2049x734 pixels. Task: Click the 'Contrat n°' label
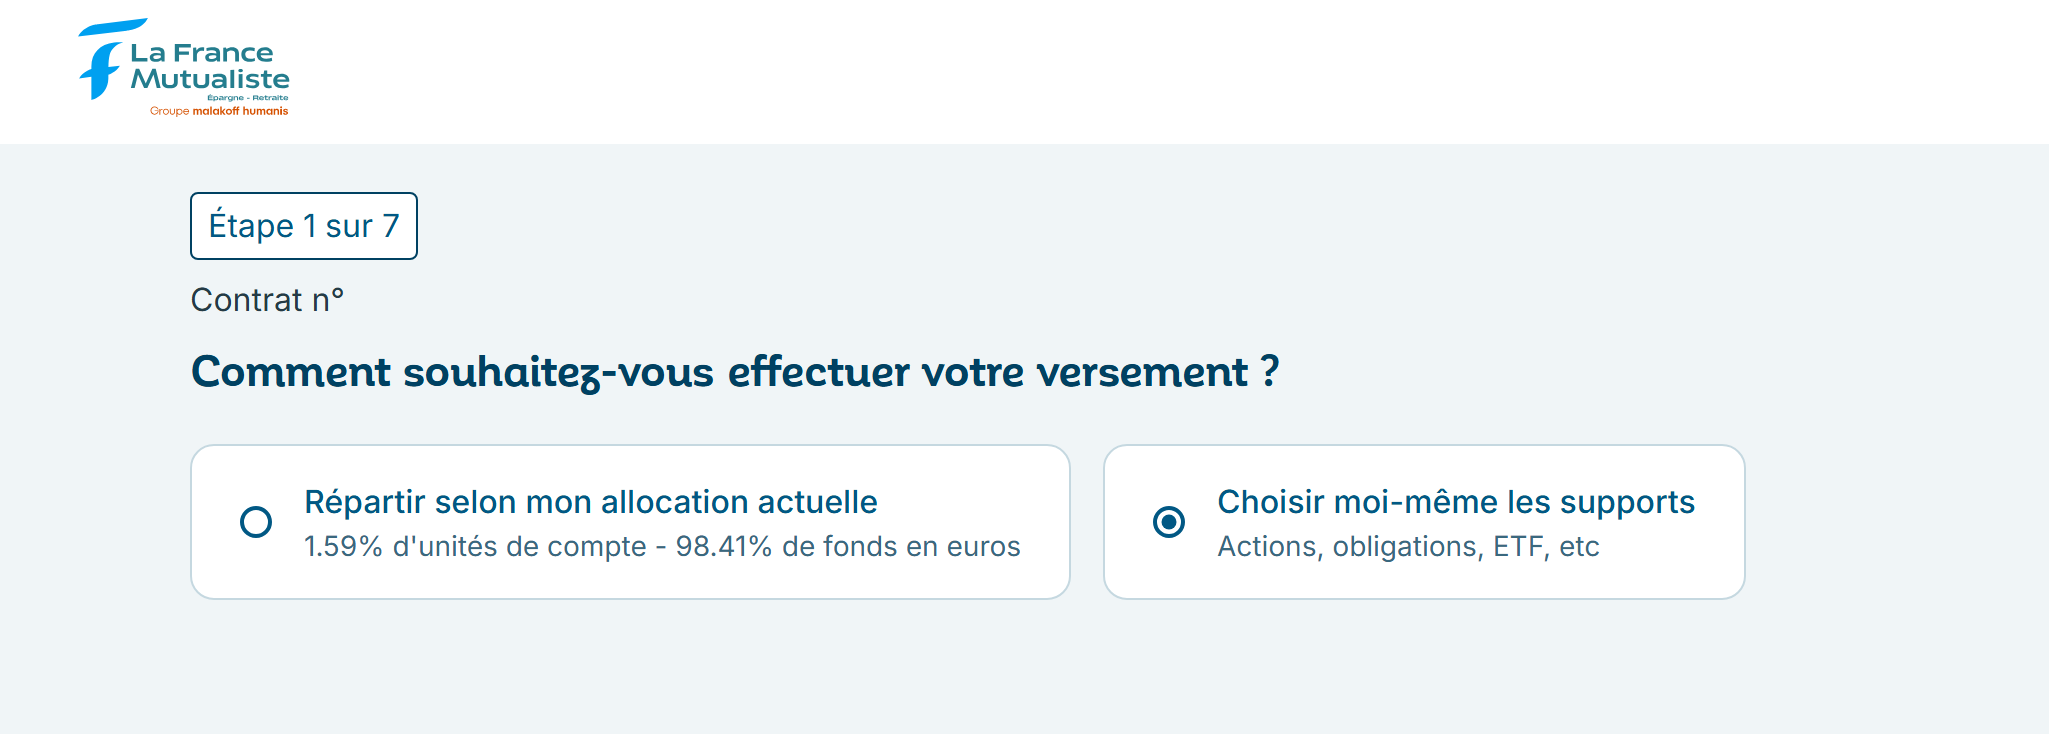click(x=266, y=299)
